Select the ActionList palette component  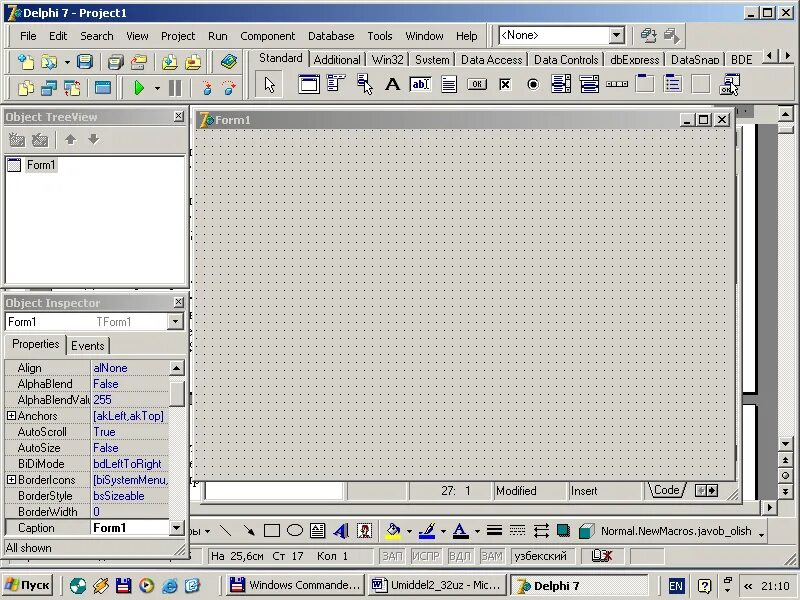tap(729, 84)
